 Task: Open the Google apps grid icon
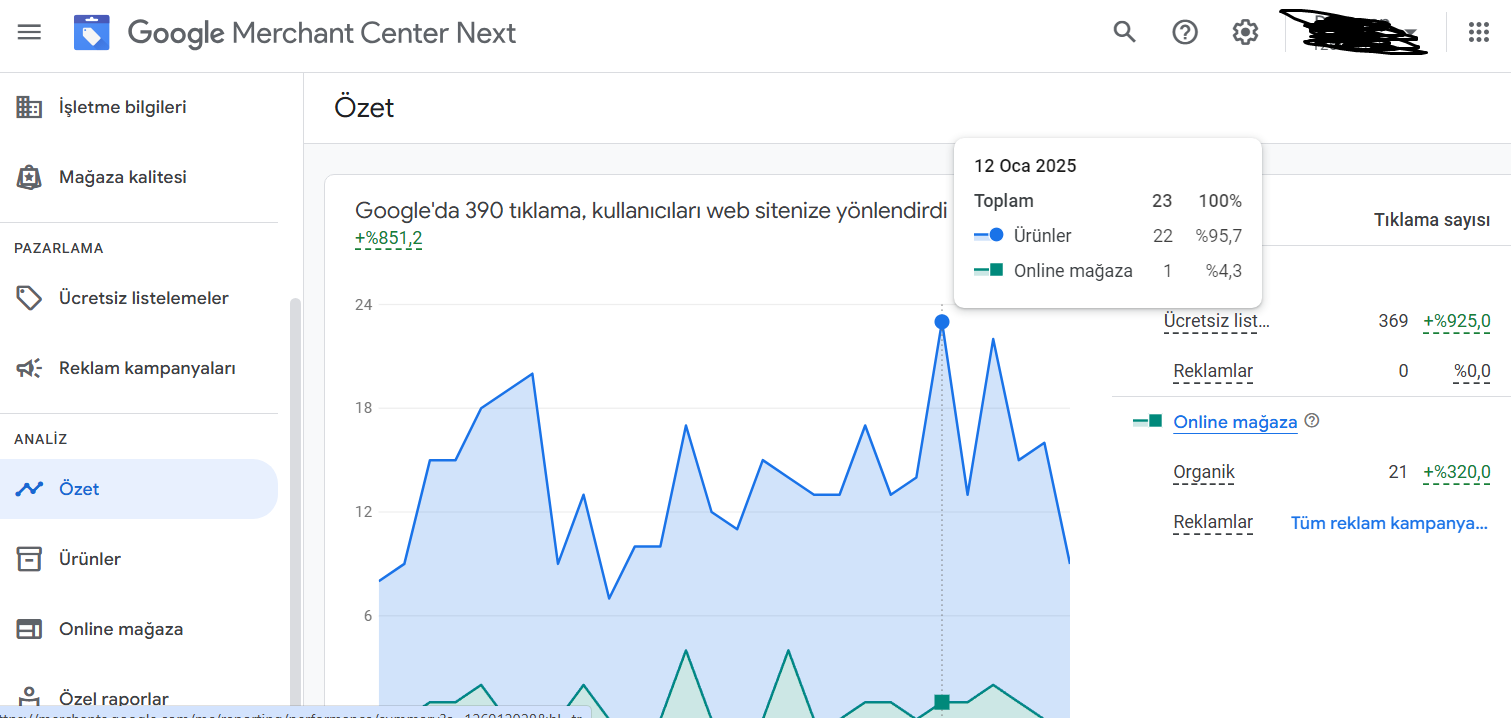[x=1479, y=32]
